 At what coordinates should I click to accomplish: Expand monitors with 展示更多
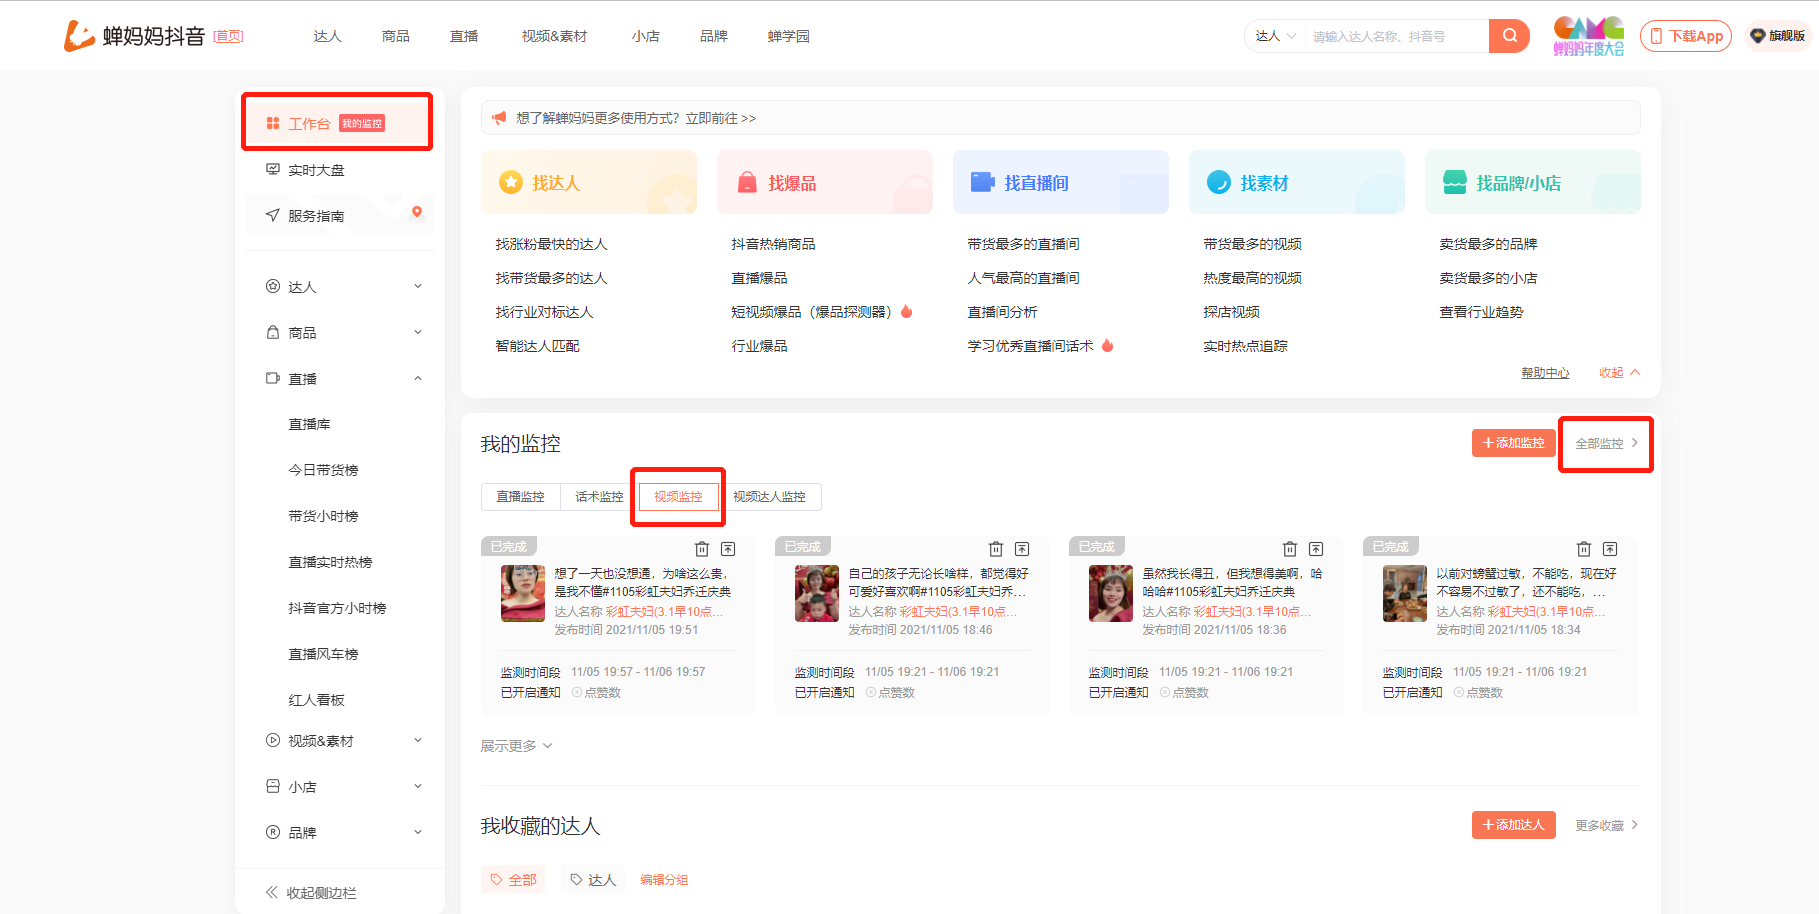516,746
